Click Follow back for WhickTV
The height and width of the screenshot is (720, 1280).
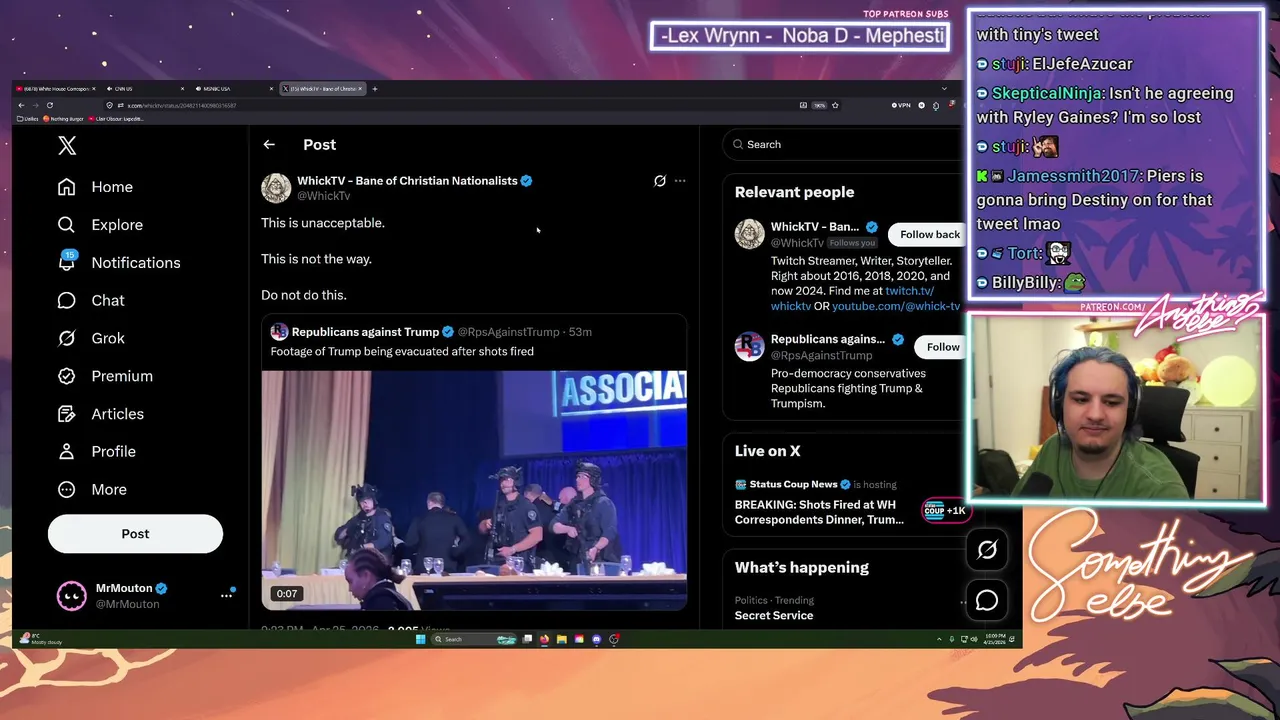click(x=929, y=235)
